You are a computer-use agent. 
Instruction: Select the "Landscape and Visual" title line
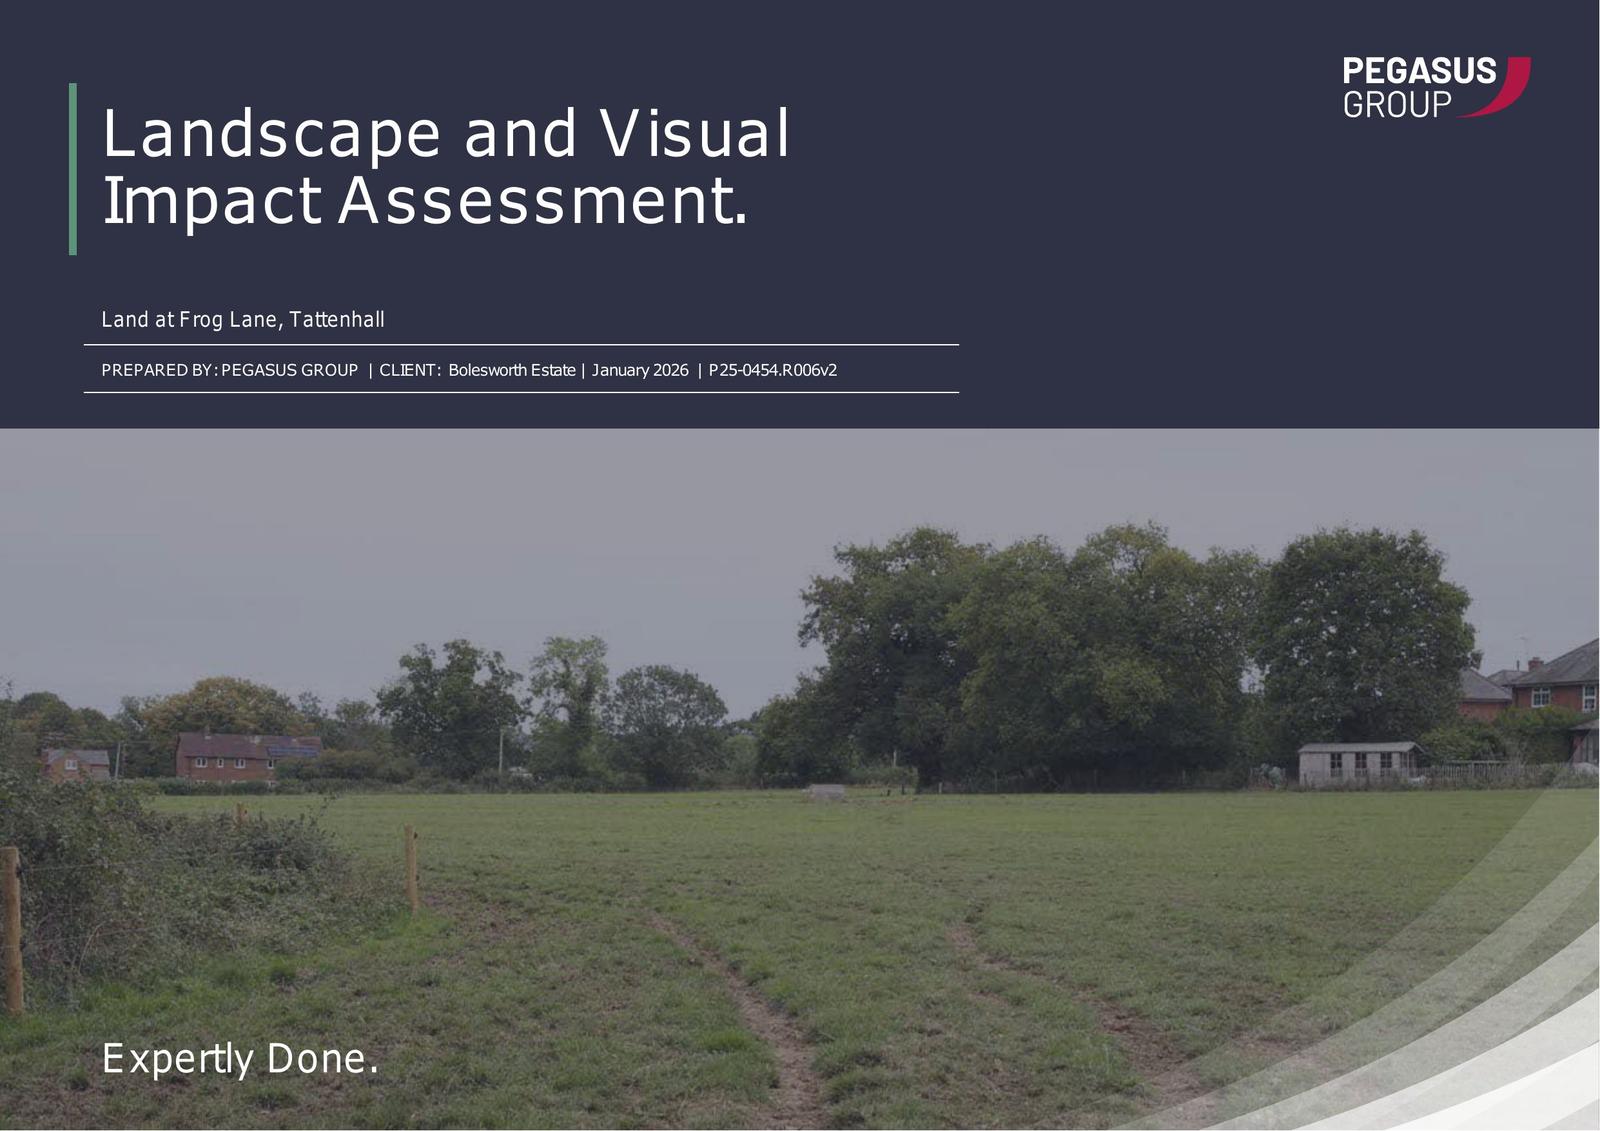(x=445, y=134)
